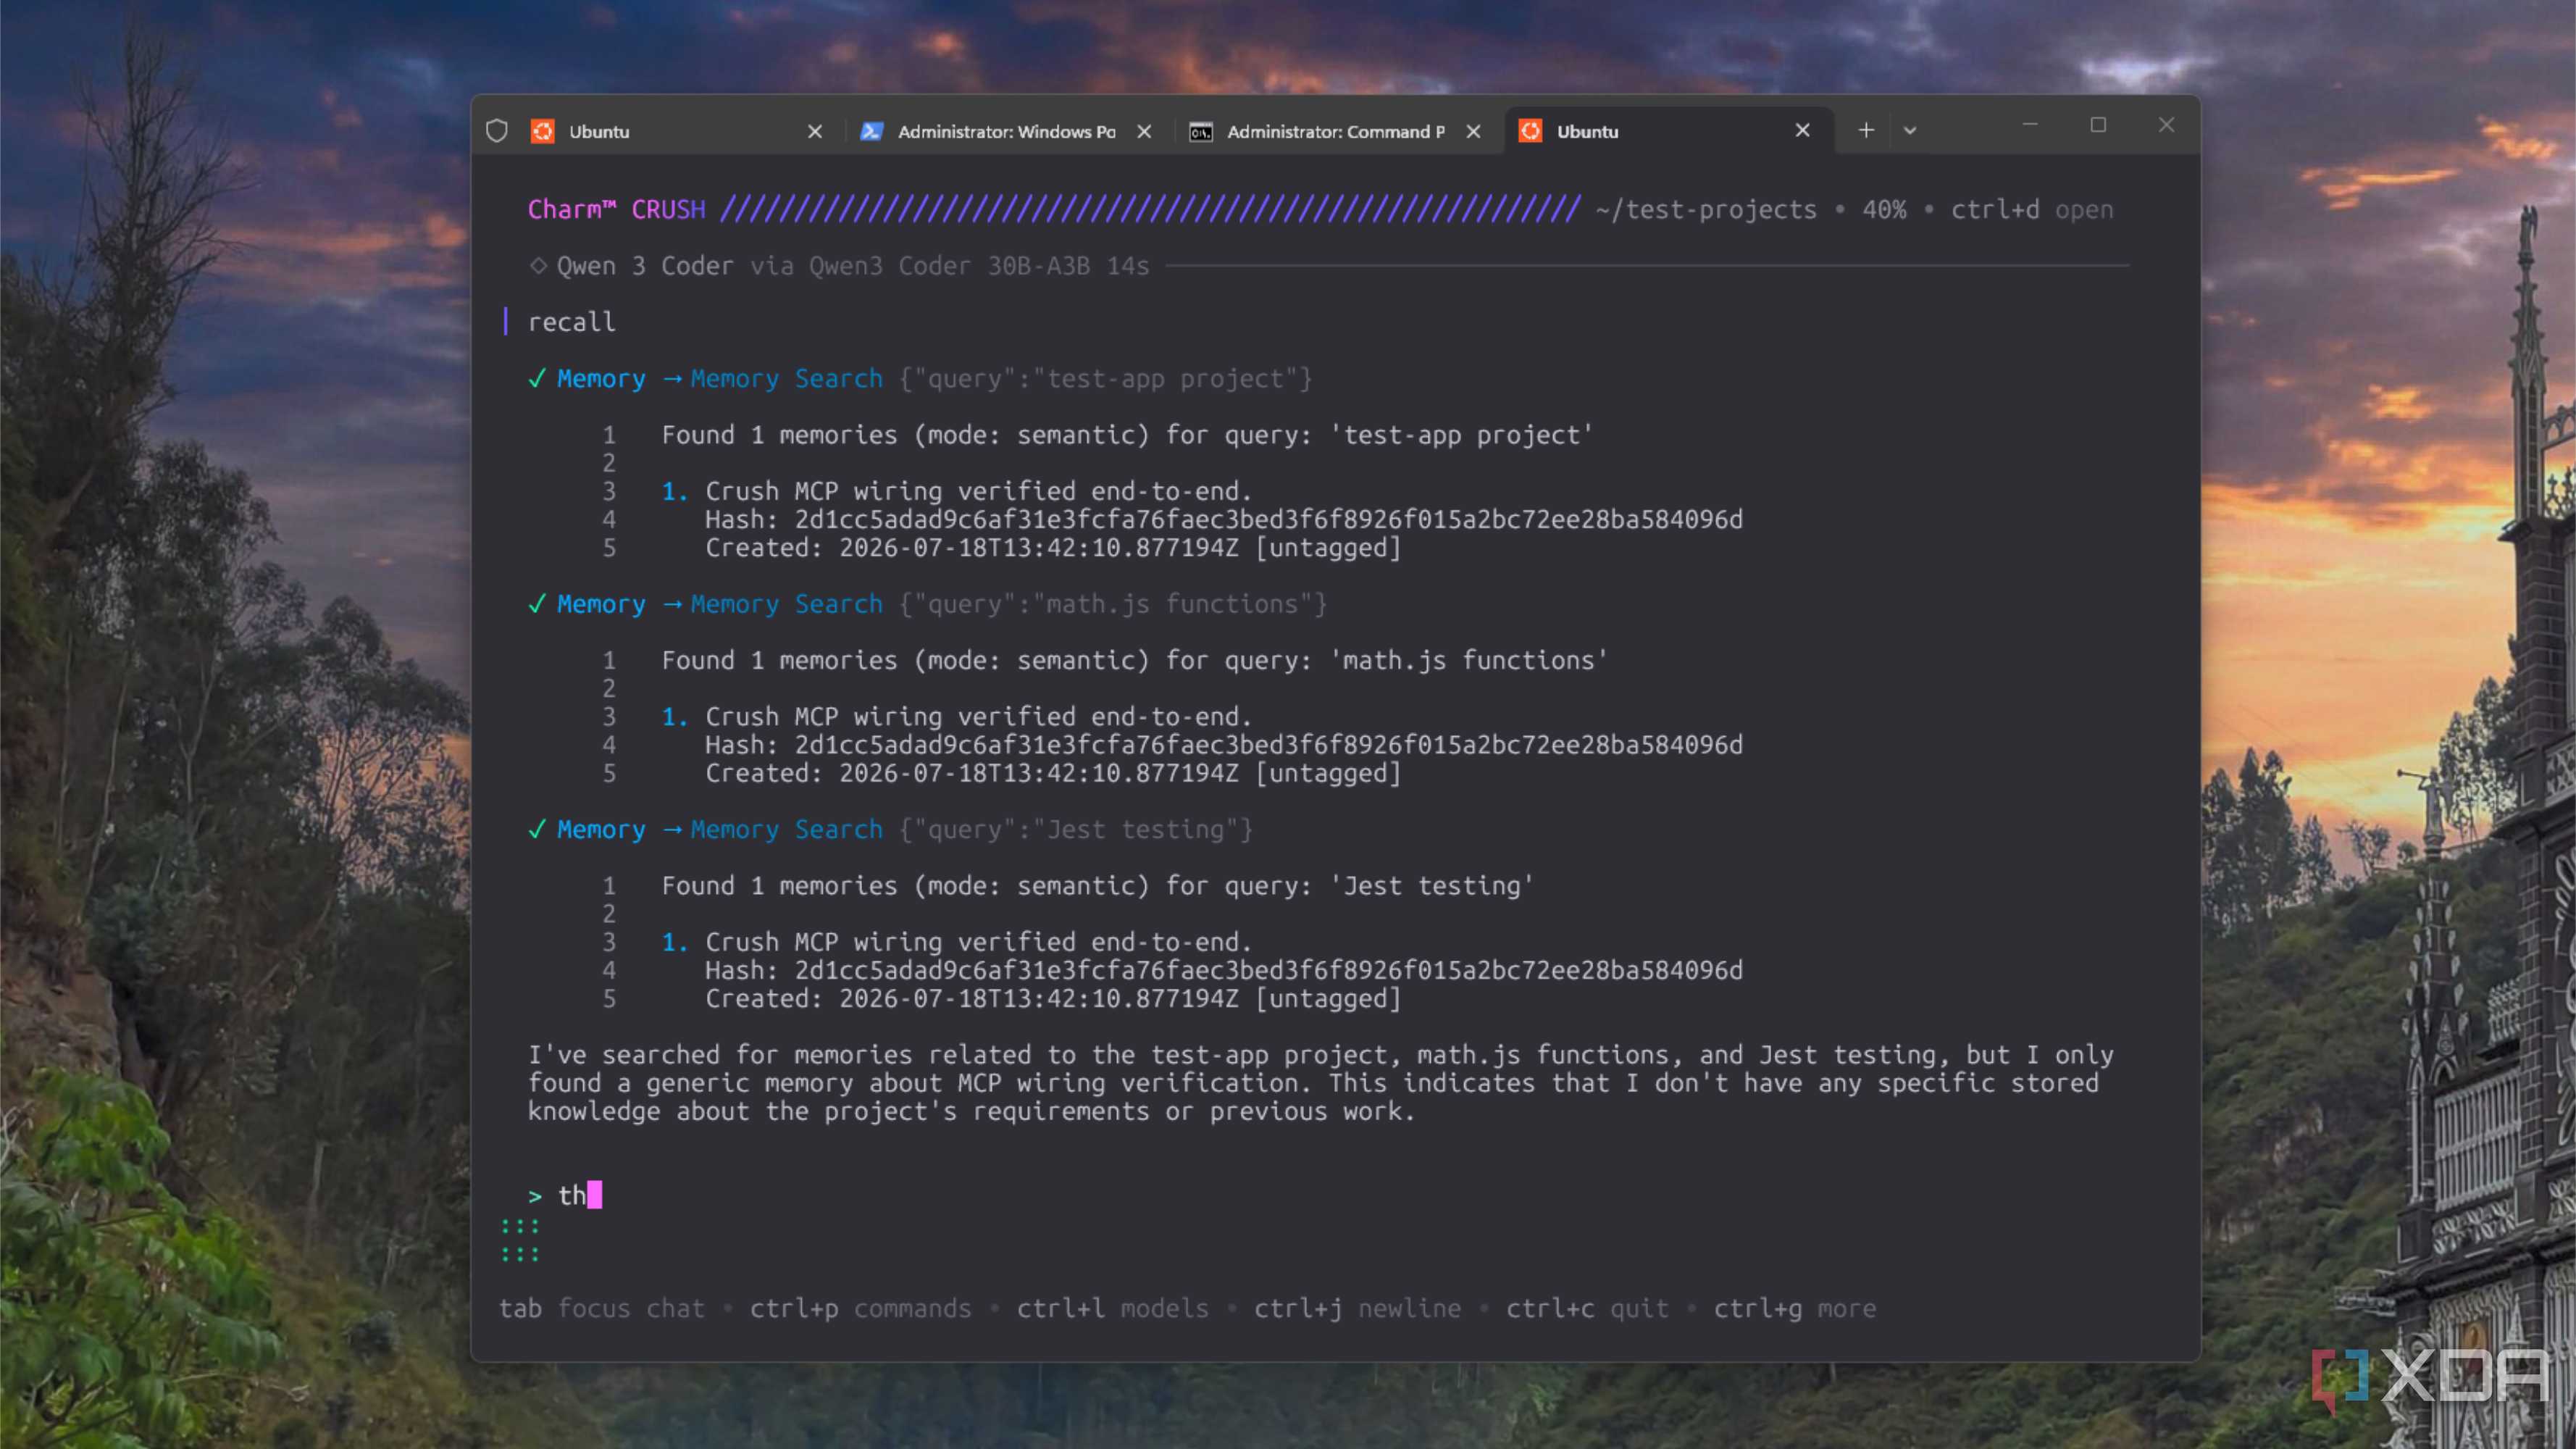
Task: Click the assistant summary paragraph
Action: (1321, 1083)
